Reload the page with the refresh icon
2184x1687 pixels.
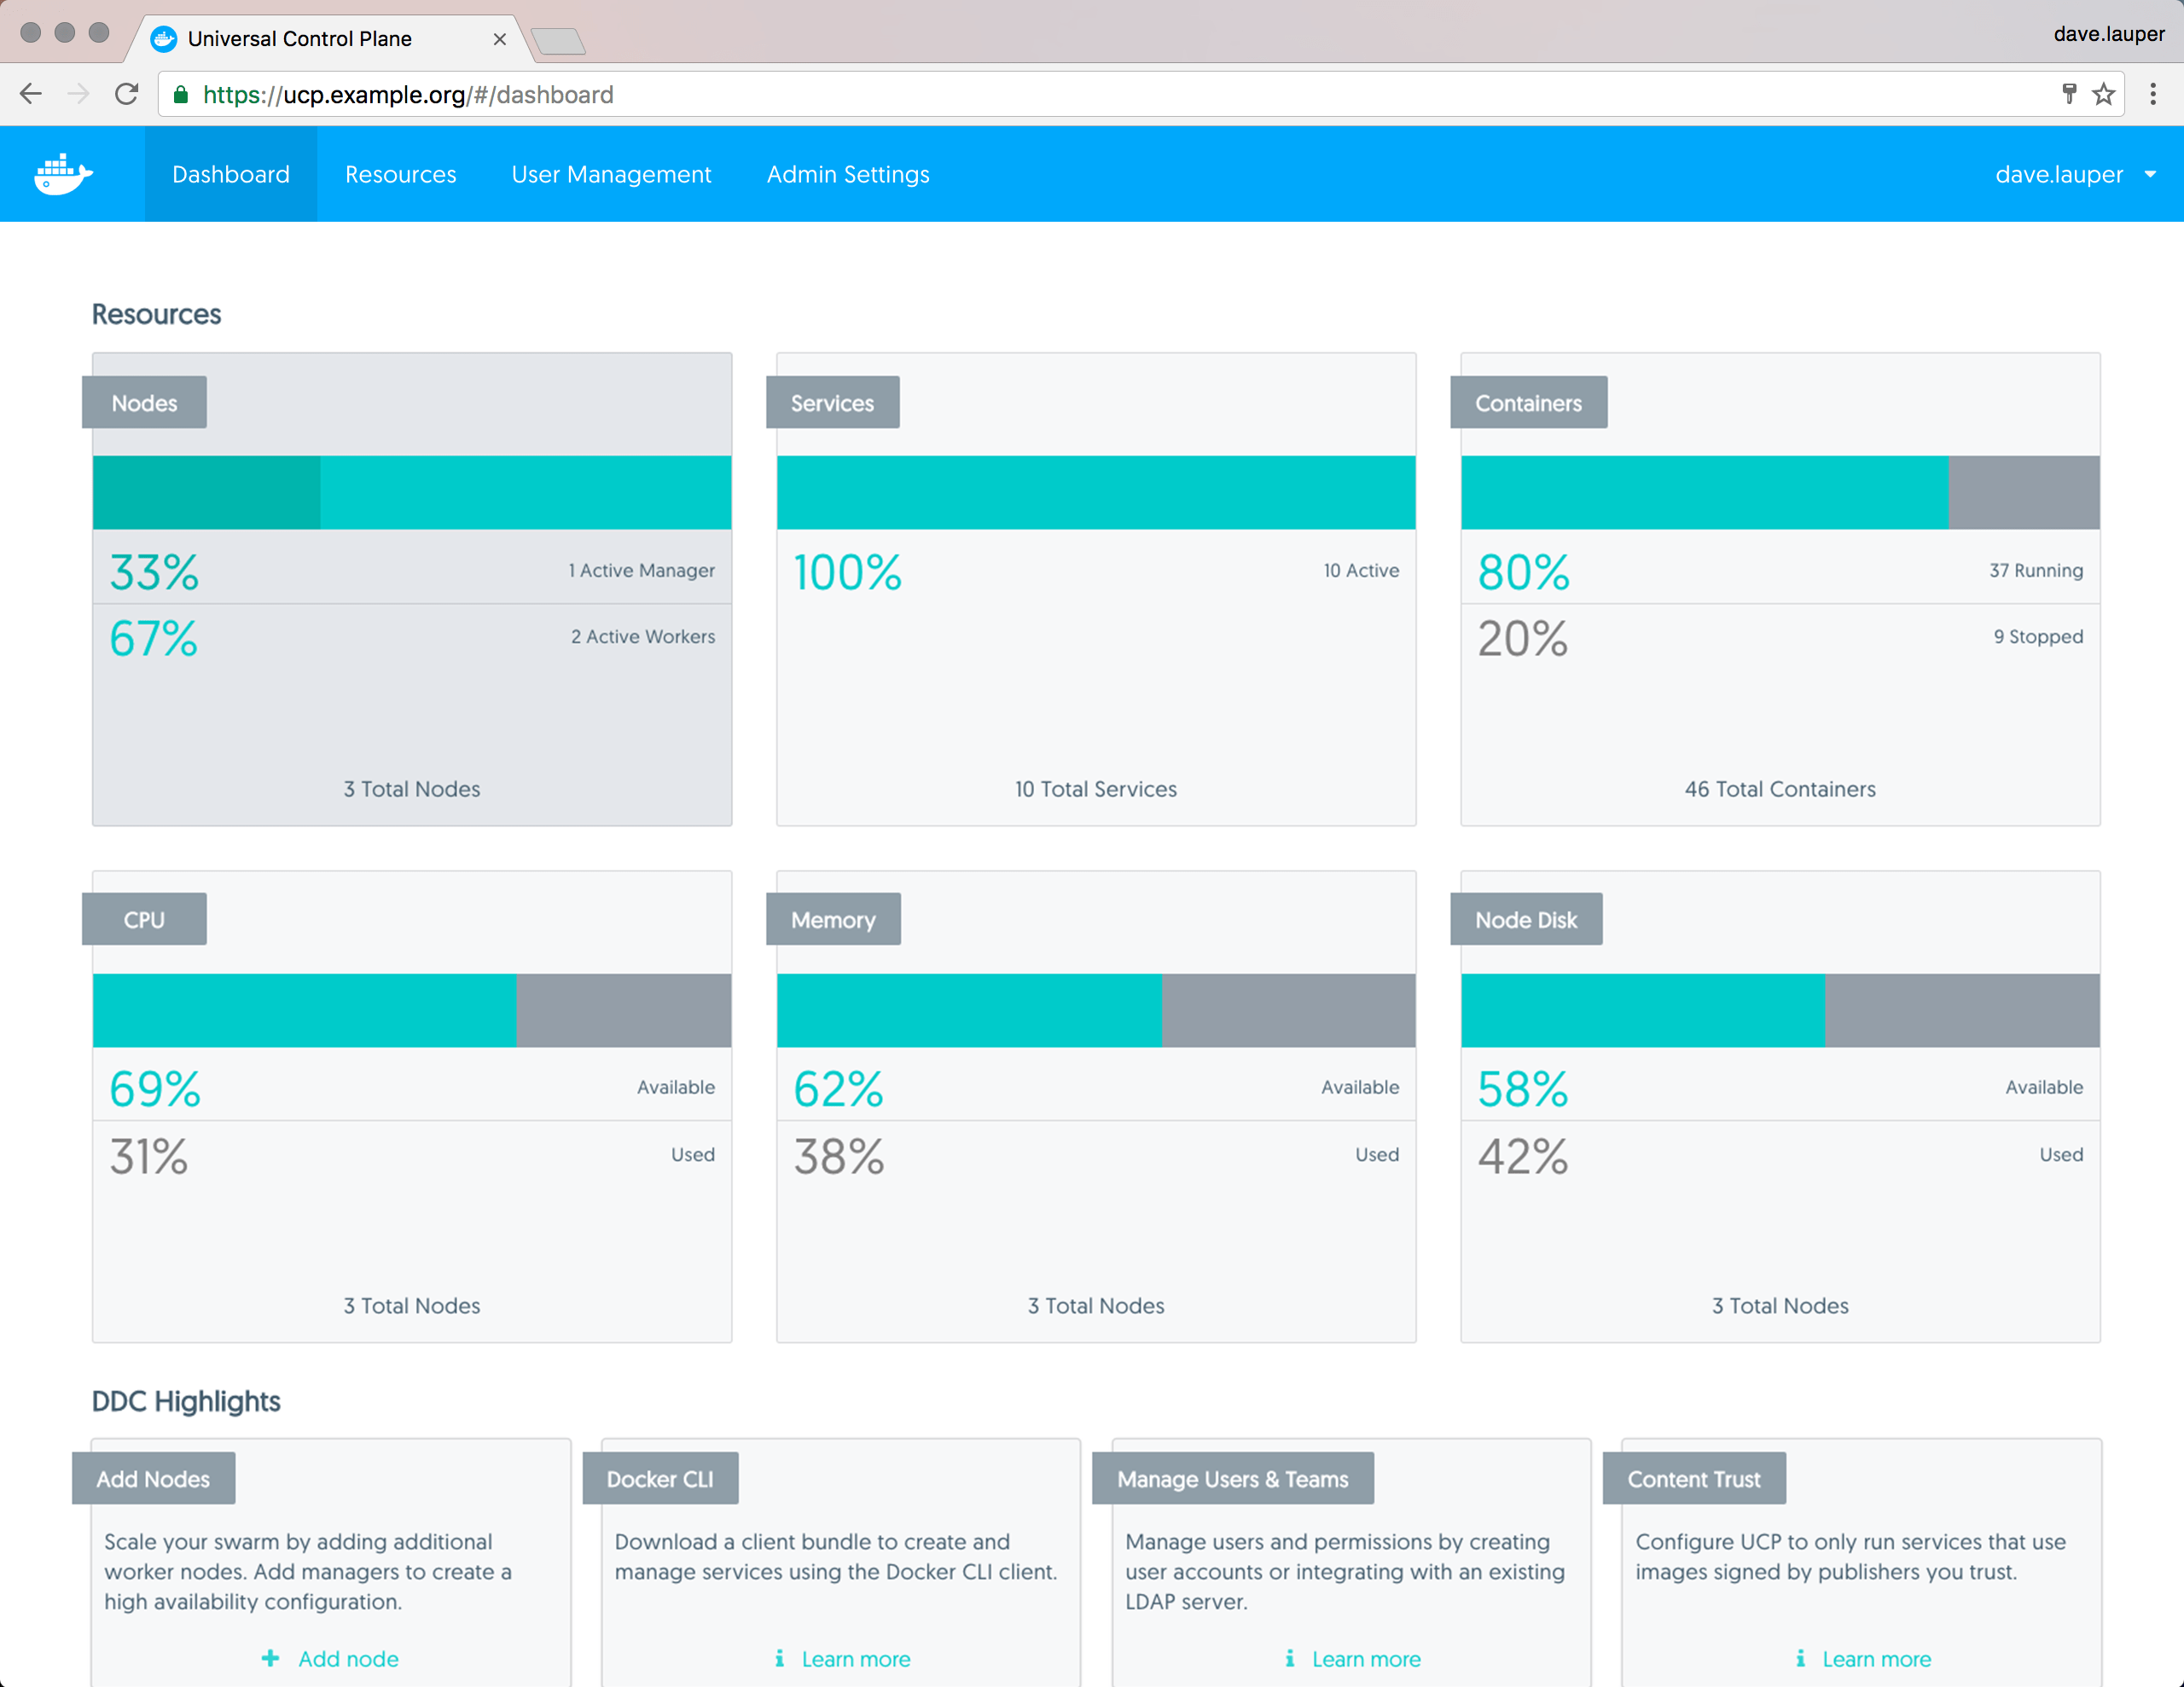pyautogui.click(x=127, y=94)
